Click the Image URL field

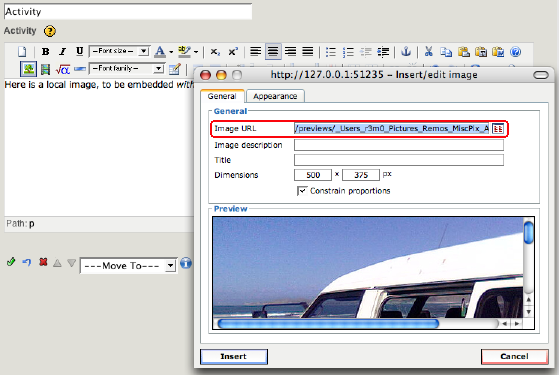tap(391, 128)
